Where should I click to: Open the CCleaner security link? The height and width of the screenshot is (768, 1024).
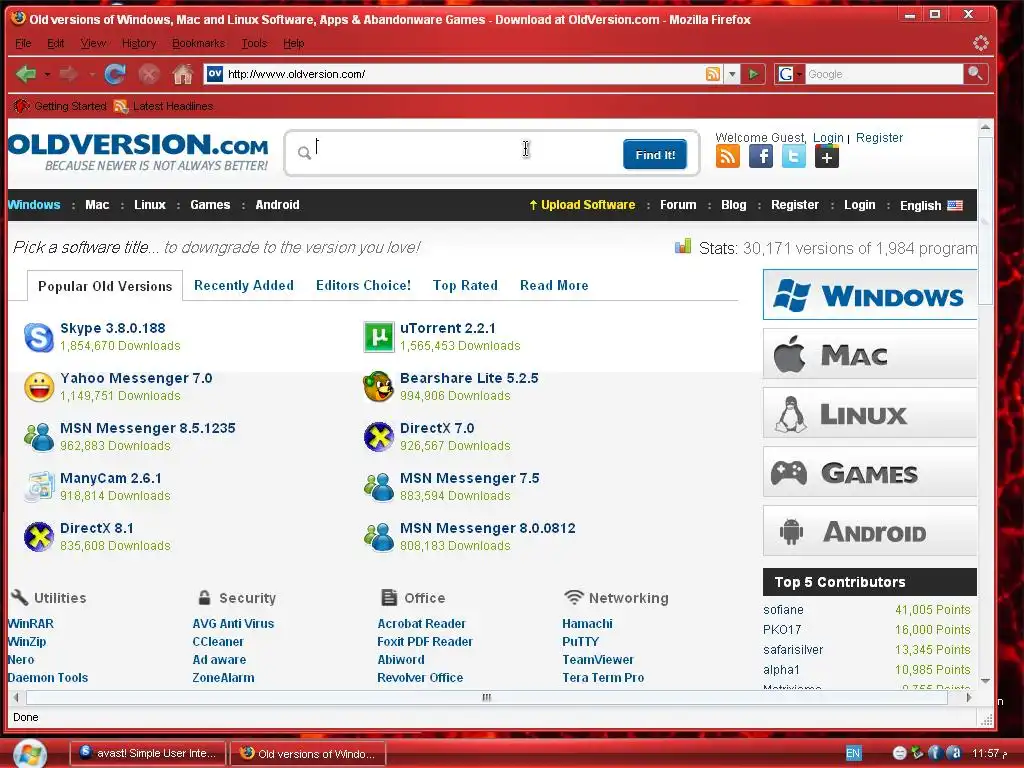(218, 642)
